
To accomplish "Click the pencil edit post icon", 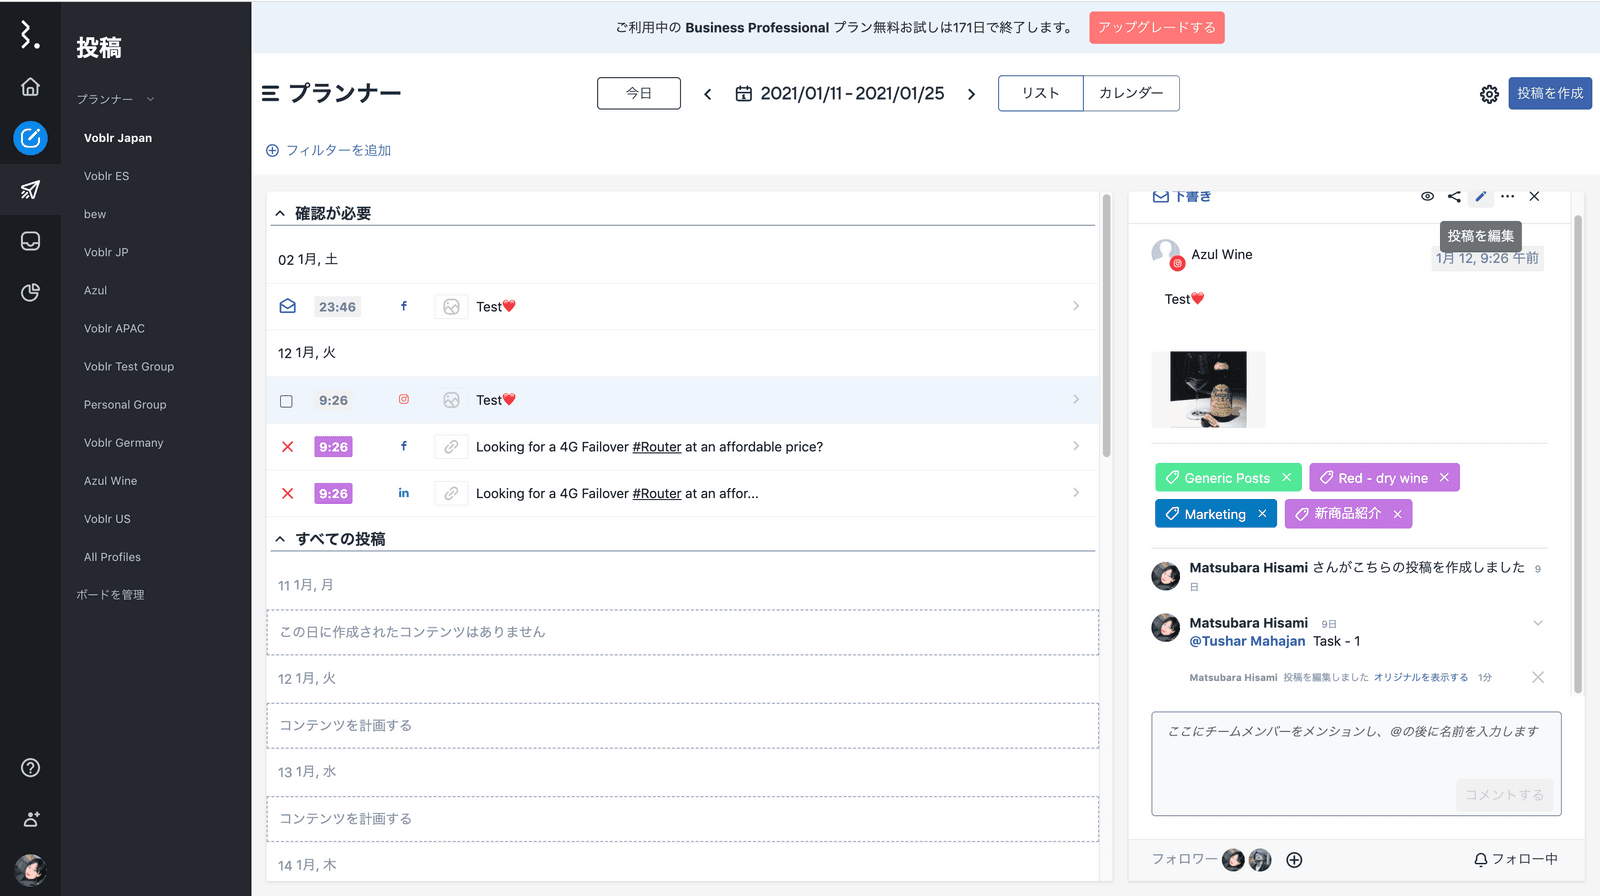I will [x=1481, y=197].
